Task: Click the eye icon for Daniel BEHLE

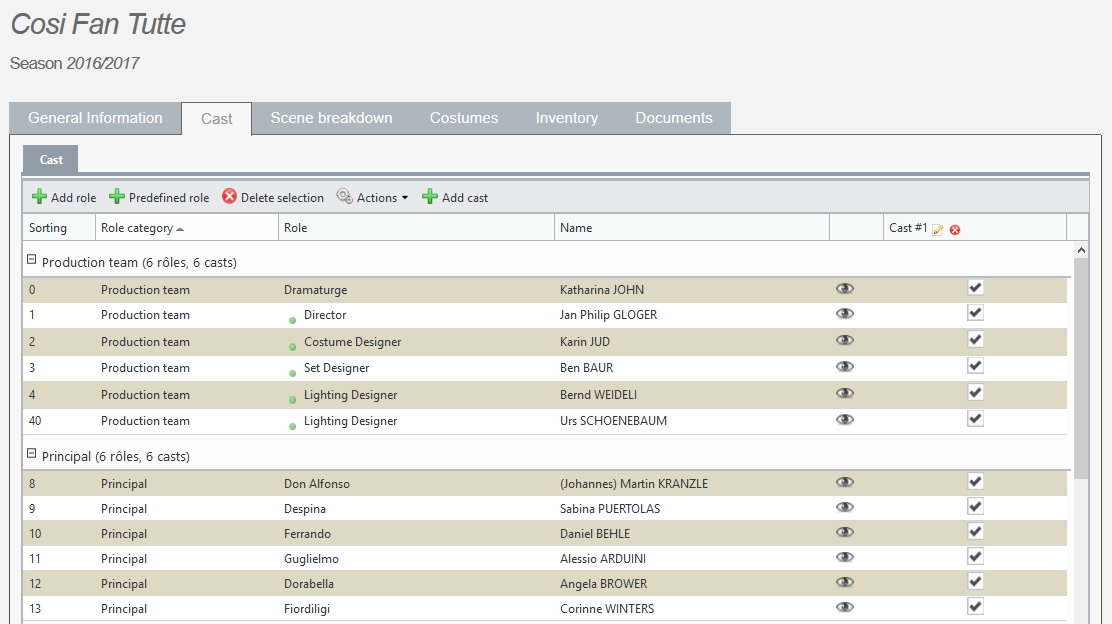Action: click(x=845, y=533)
